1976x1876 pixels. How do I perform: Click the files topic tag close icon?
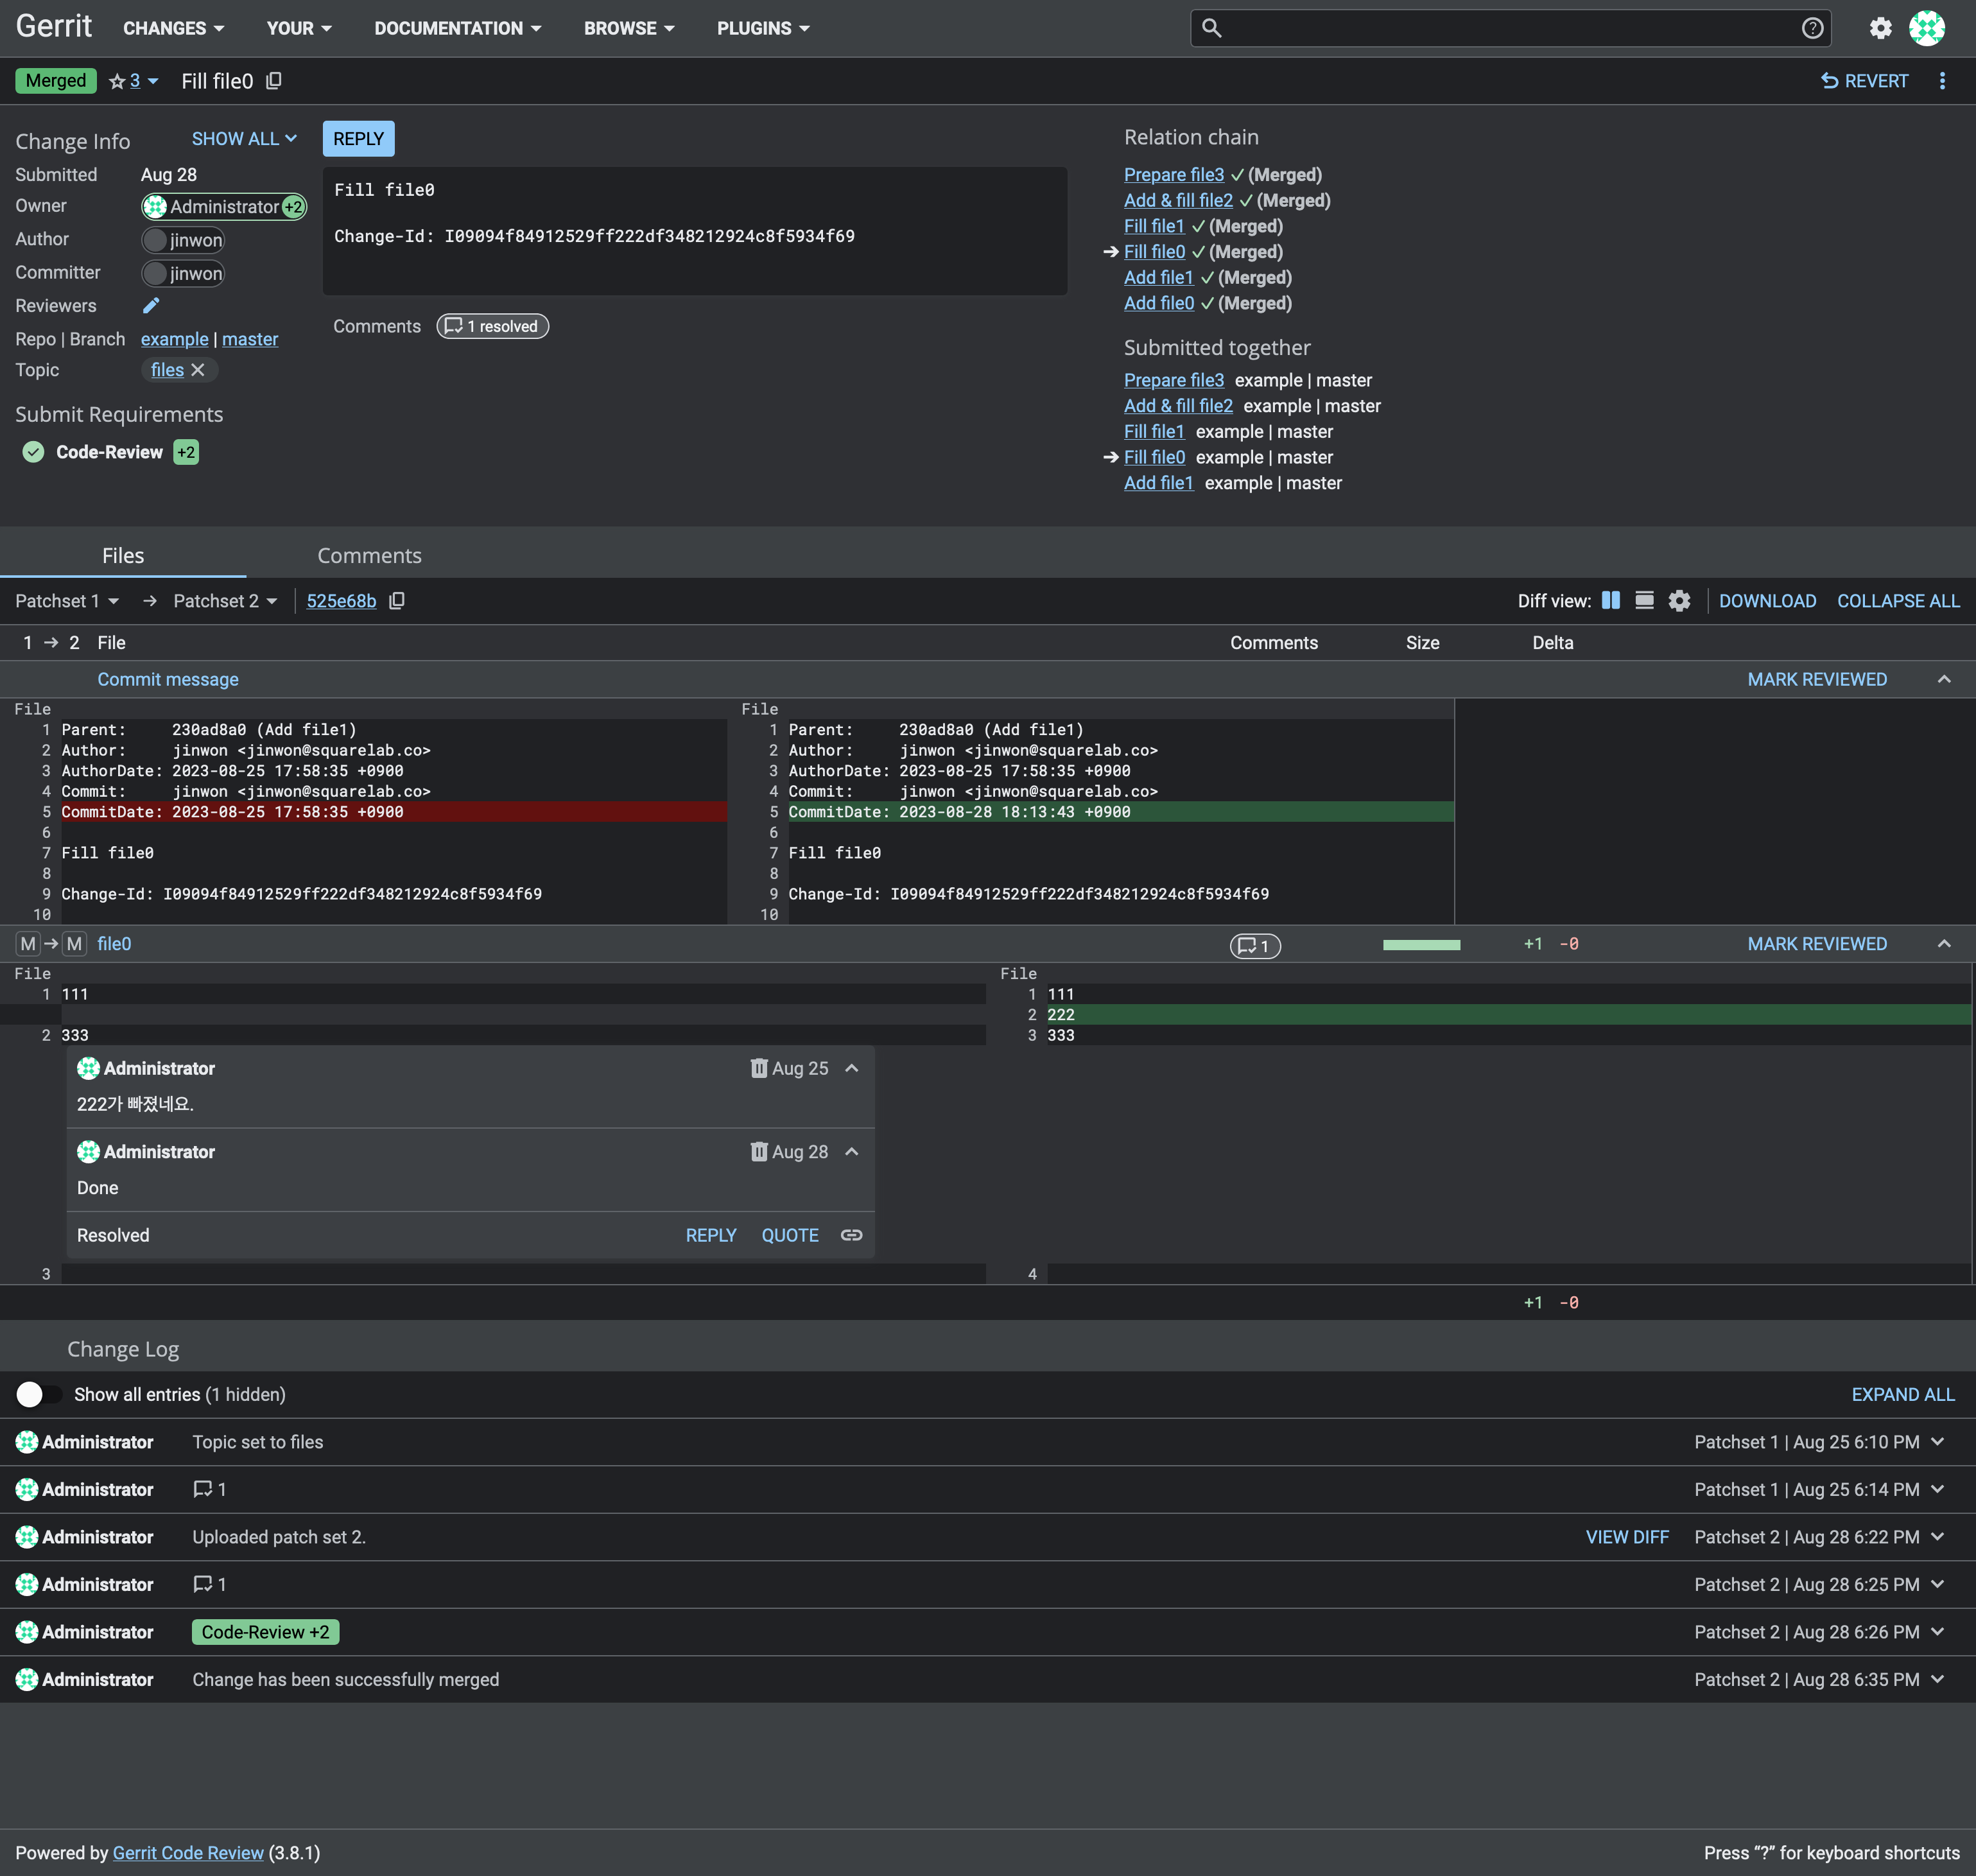pos(198,370)
